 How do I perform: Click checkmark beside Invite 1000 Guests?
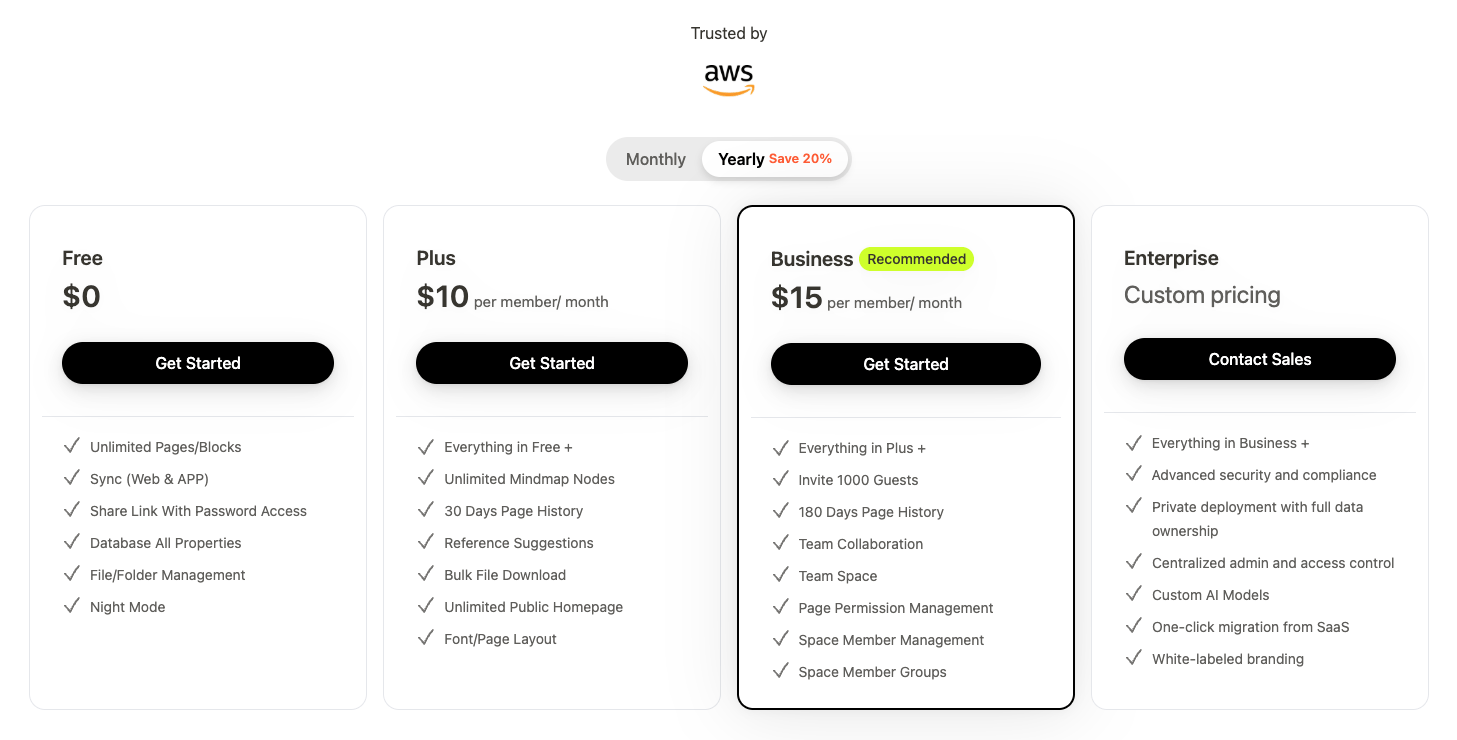pos(780,479)
